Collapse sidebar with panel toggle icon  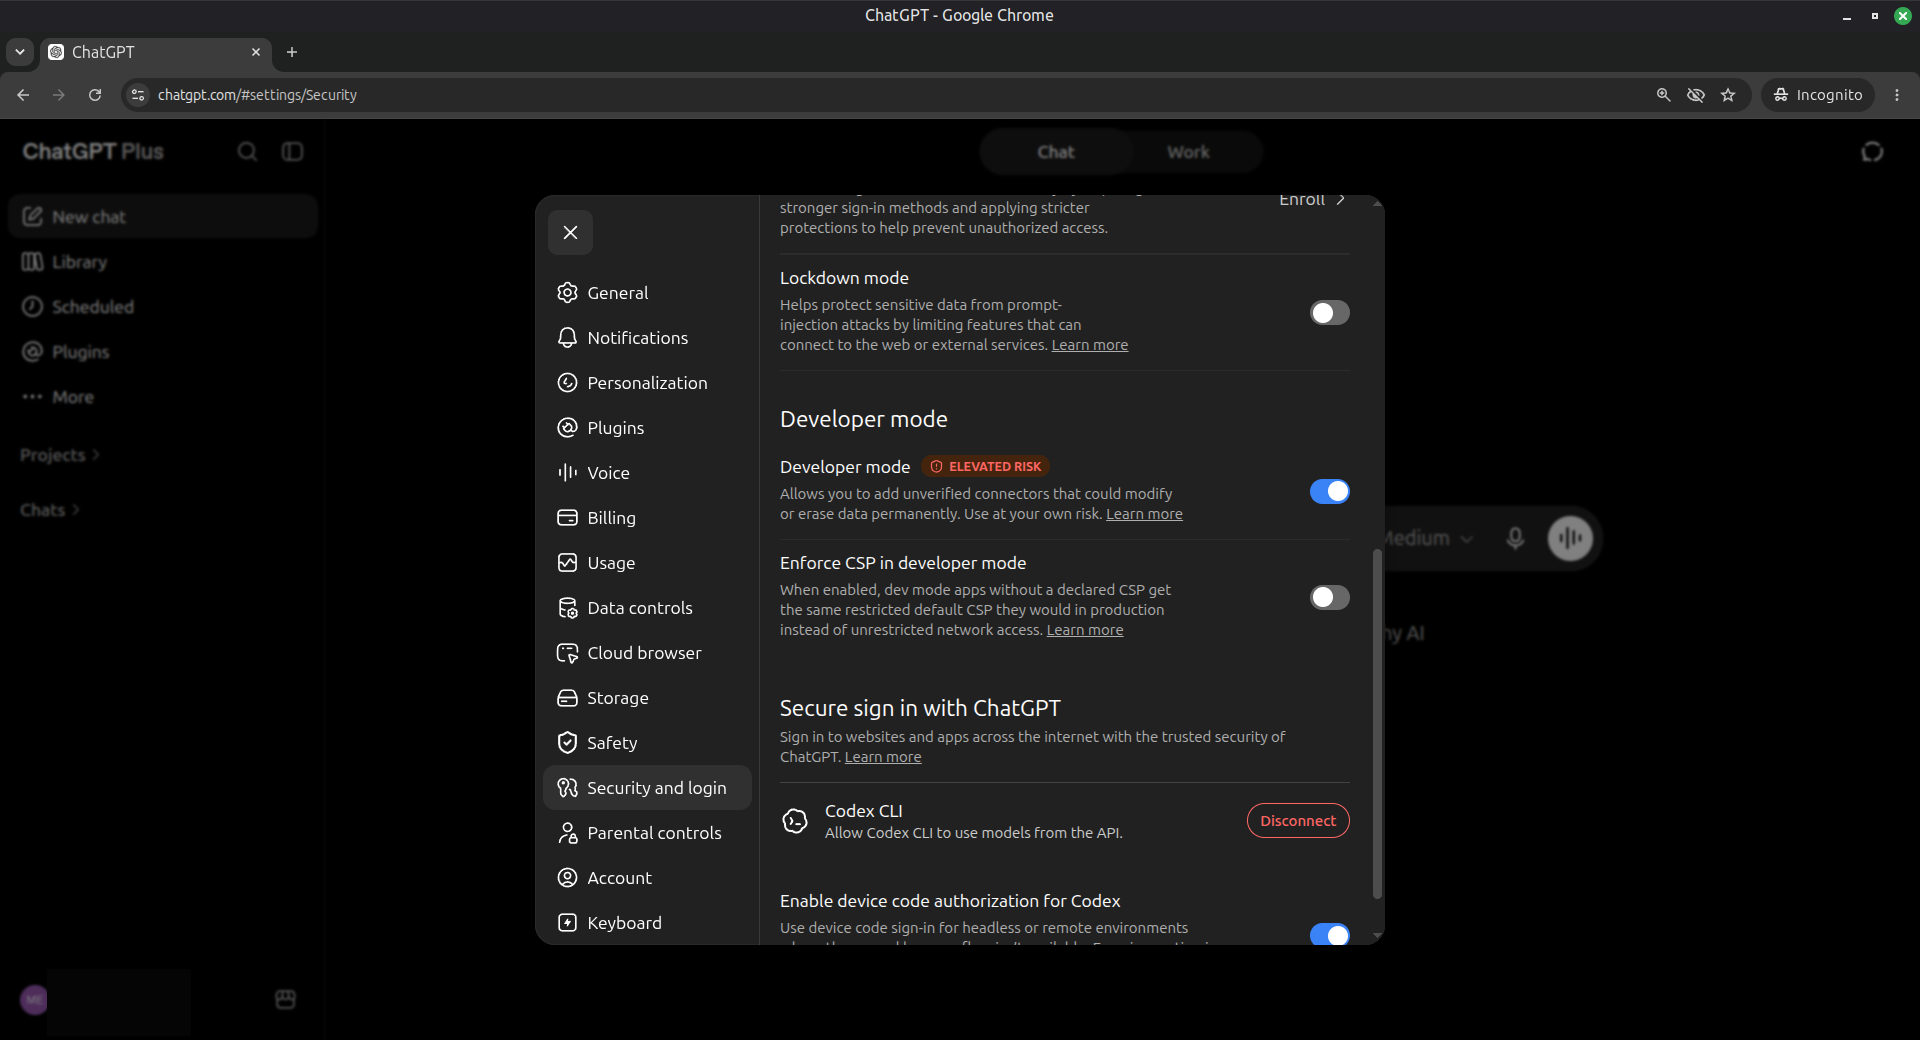click(x=292, y=152)
